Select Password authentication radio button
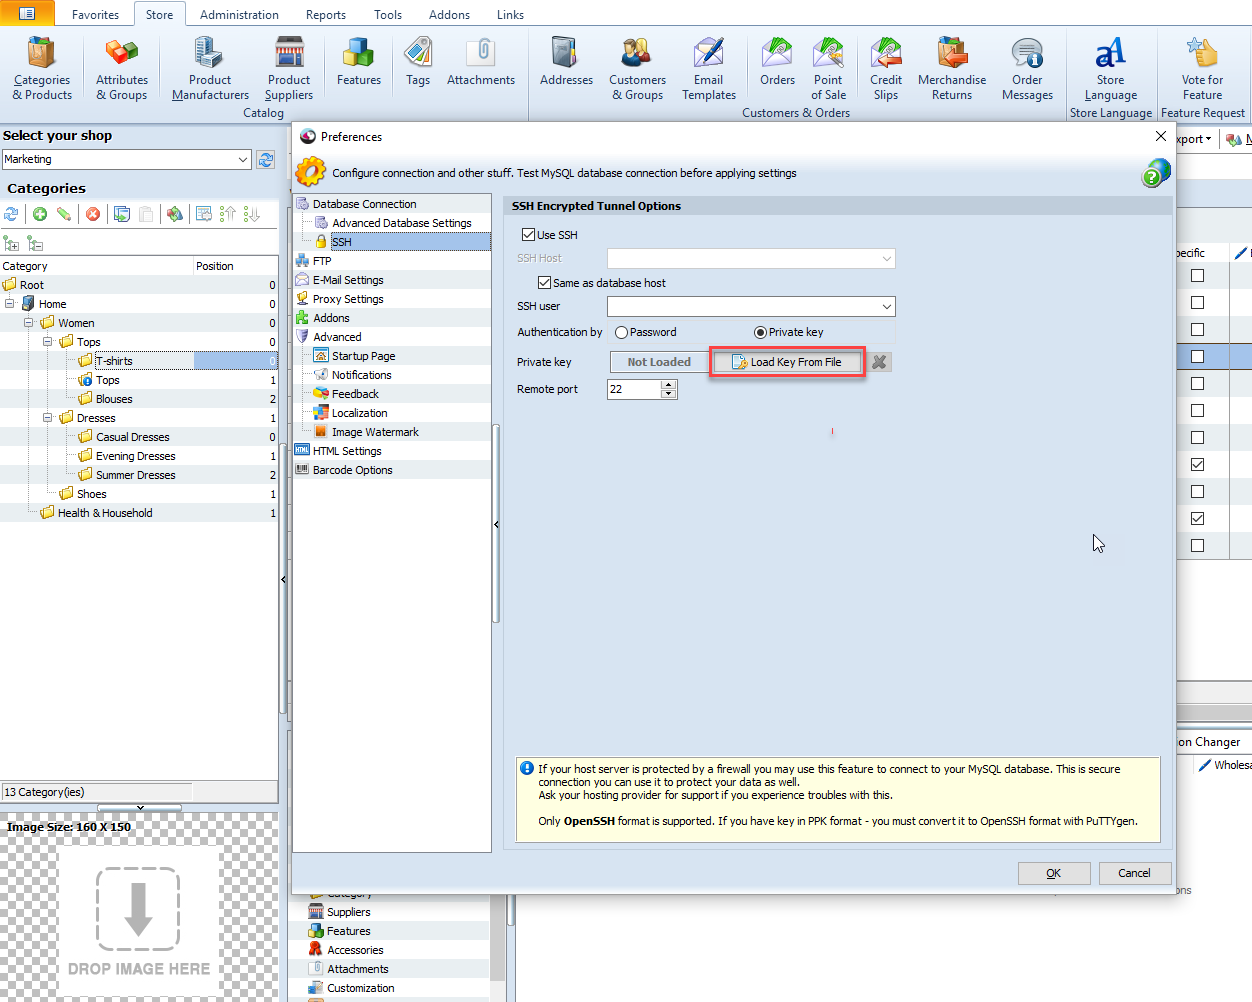 pos(622,333)
